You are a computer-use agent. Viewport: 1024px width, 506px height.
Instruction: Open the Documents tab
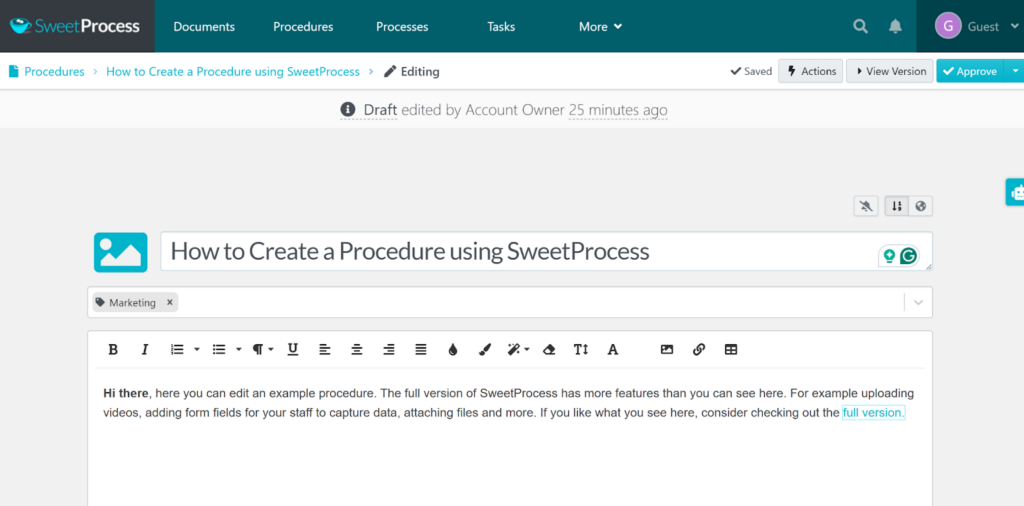click(x=204, y=27)
